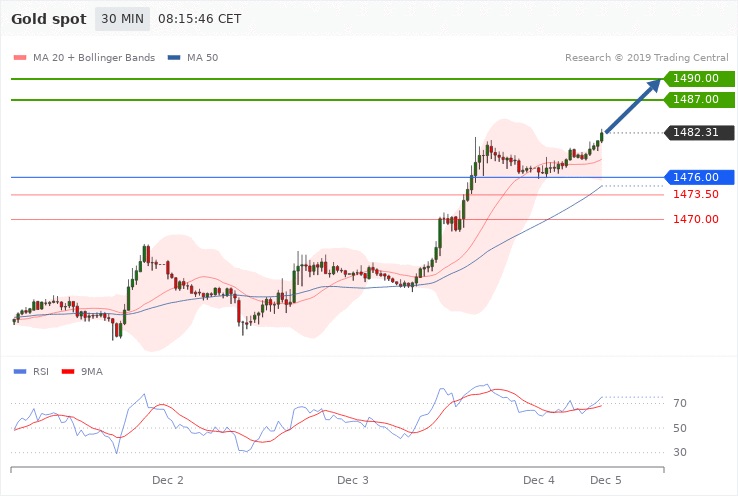The image size is (738, 500).
Task: Click the blue upward forecast arrow
Action: (633, 109)
